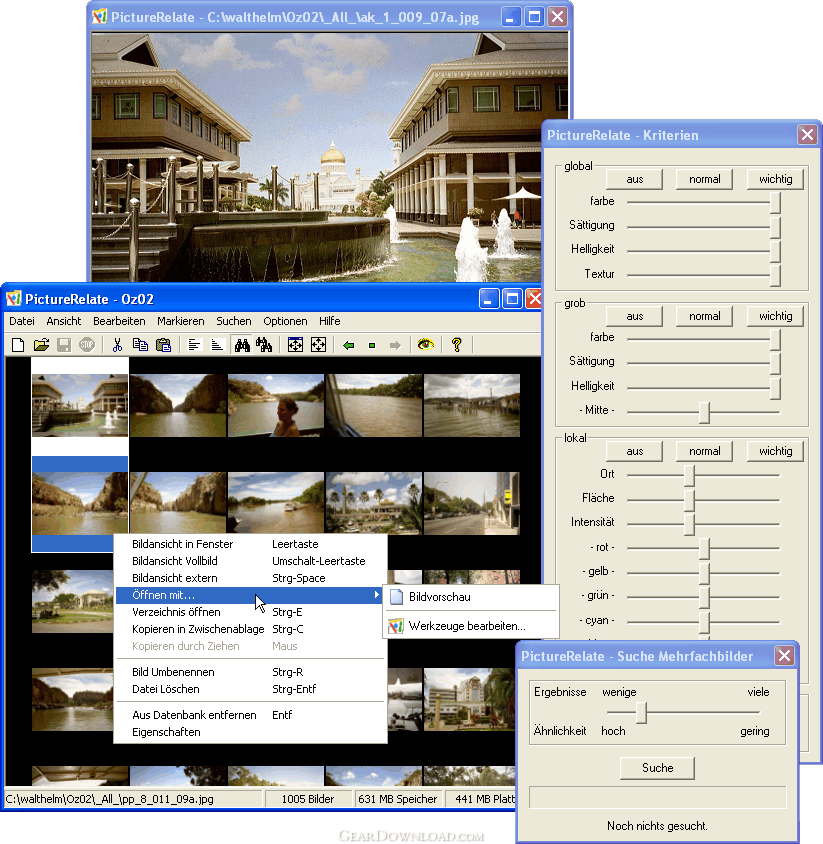The image size is (823, 844).
Task: Click the small green square toolbar icon
Action: [372, 345]
